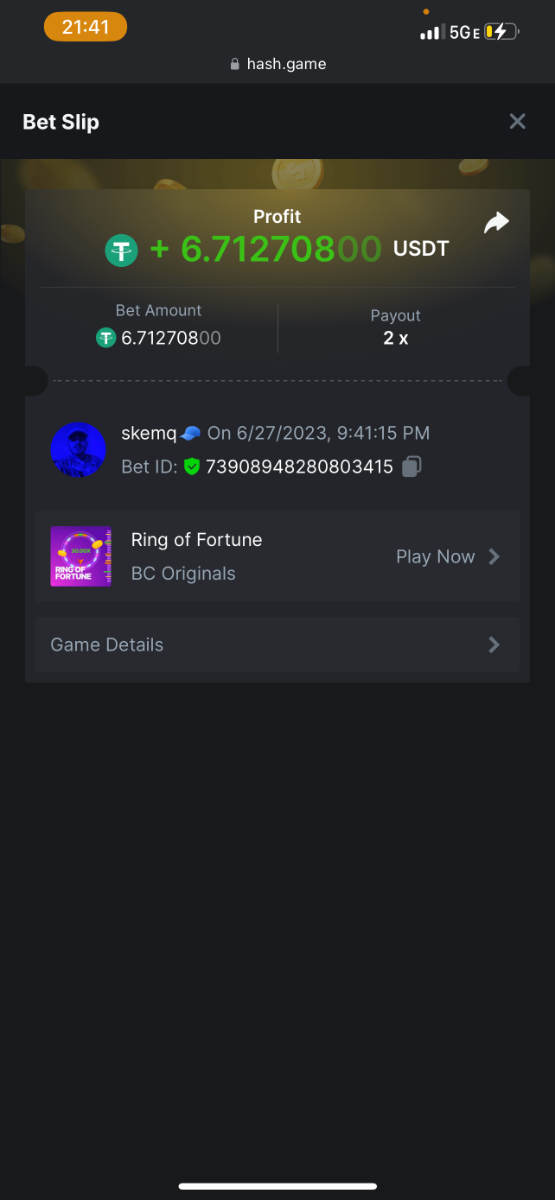Tap the share arrow icon
This screenshot has height=1200, width=555.
(496, 223)
